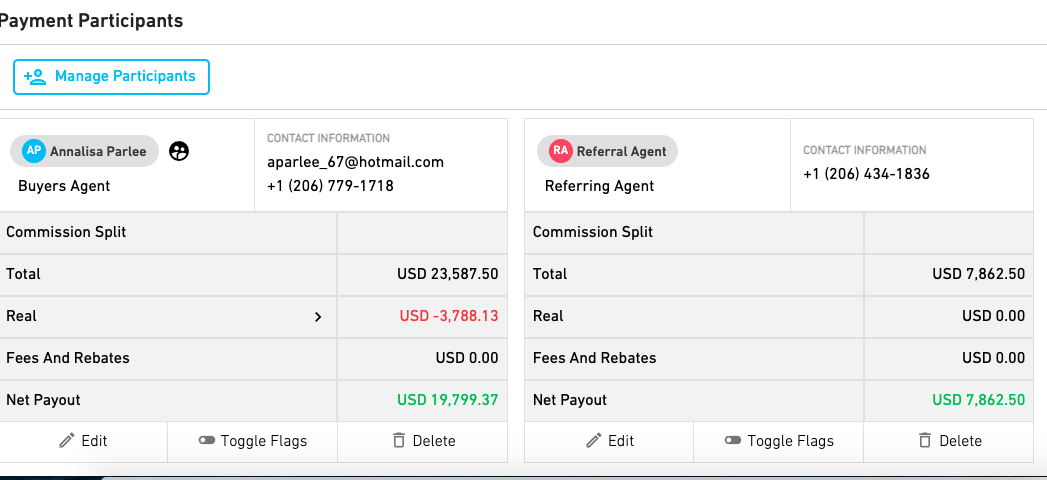Click the email aparlee_67@hotmail.com
The width and height of the screenshot is (1047, 480).
pyautogui.click(x=355, y=162)
